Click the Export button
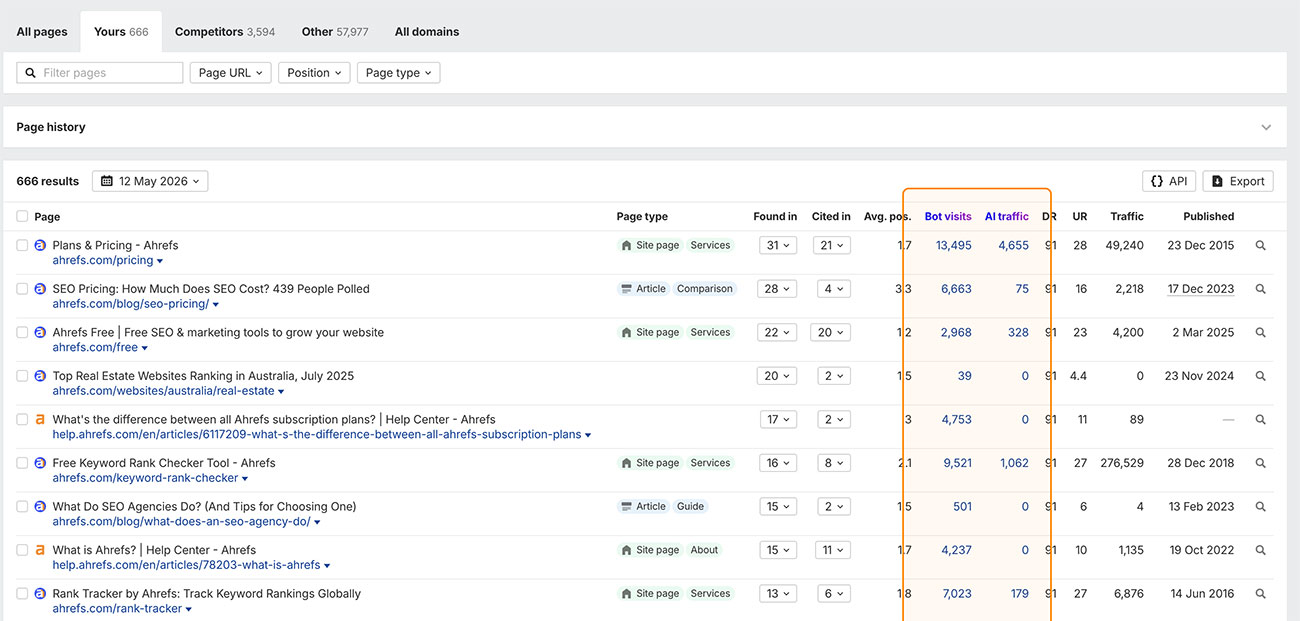The height and width of the screenshot is (621, 1300). (x=1238, y=181)
